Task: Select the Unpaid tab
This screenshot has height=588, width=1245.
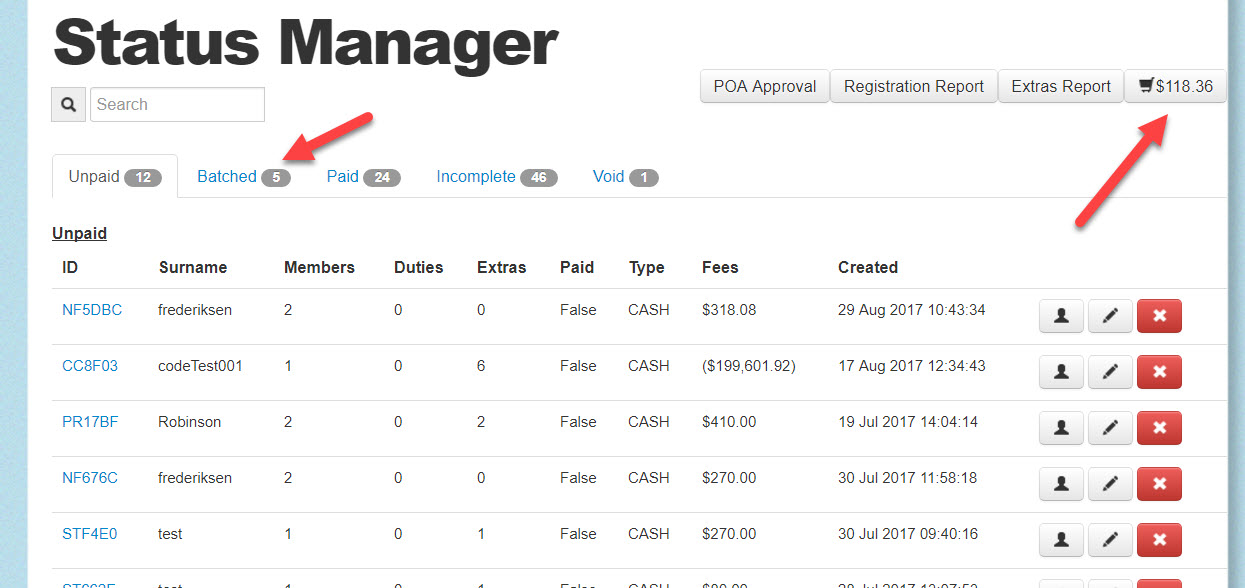Action: 115,177
